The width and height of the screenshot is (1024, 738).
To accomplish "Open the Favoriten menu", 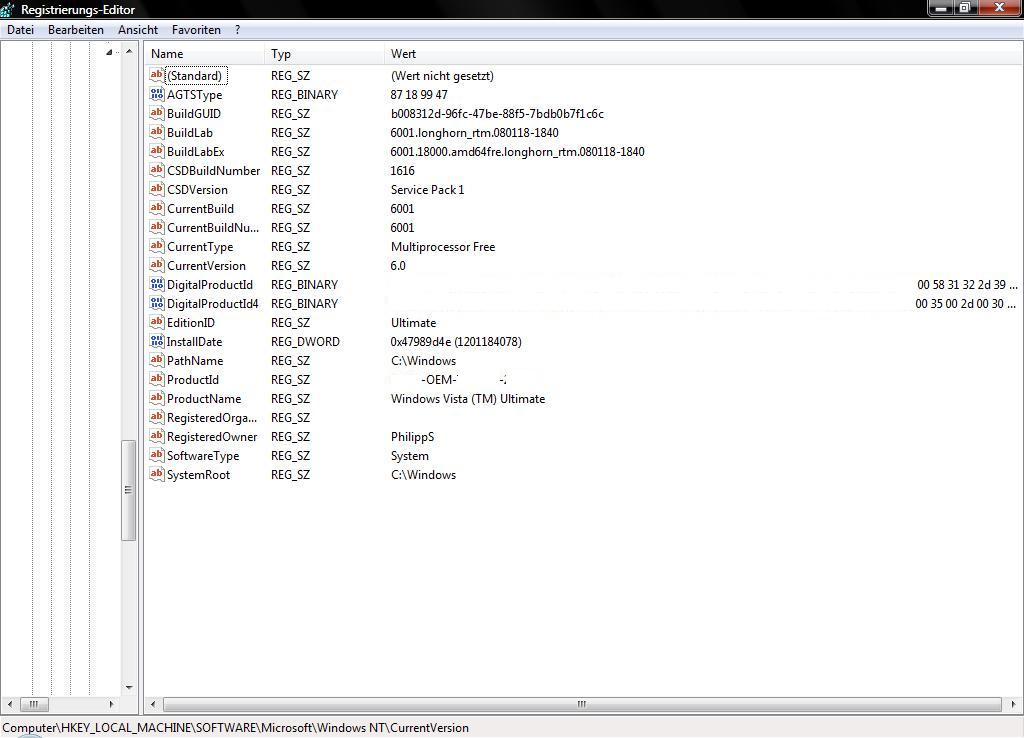I will click(x=196, y=29).
